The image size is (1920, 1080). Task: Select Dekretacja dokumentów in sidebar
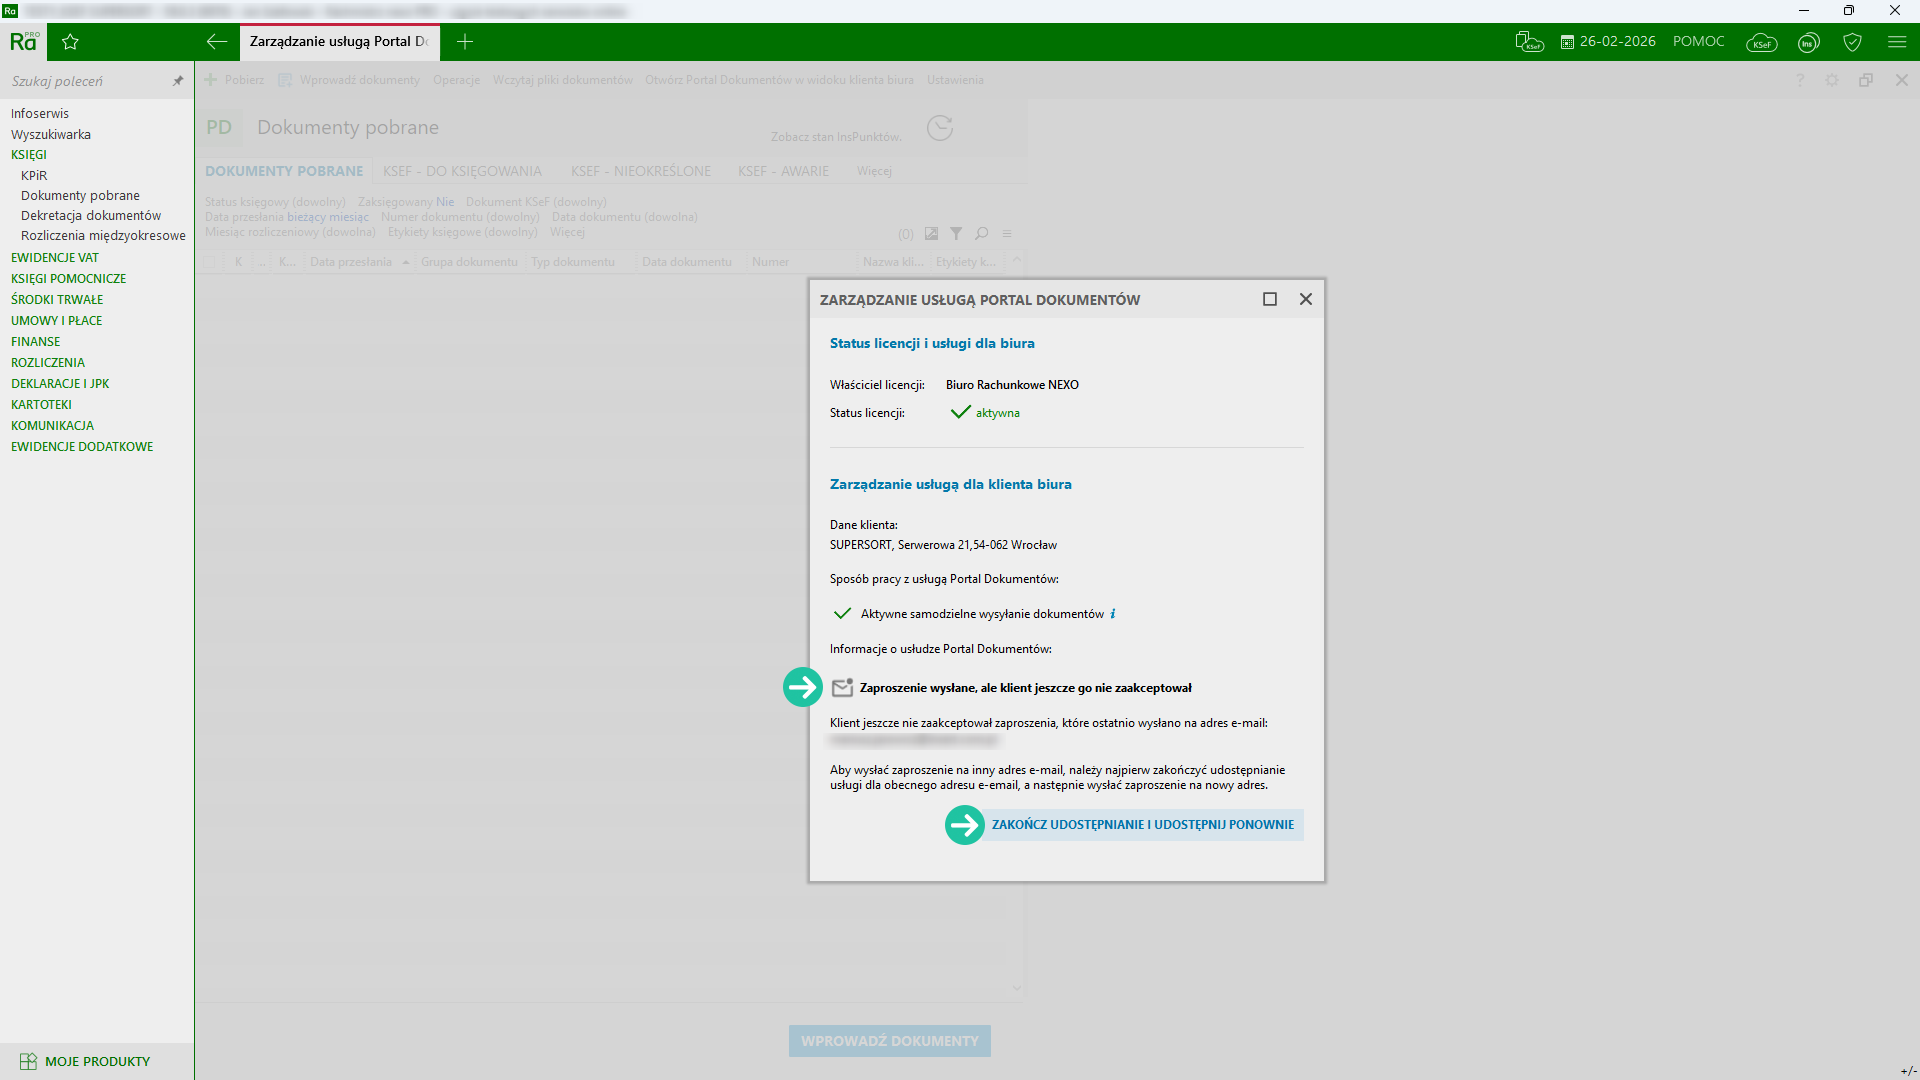91,216
